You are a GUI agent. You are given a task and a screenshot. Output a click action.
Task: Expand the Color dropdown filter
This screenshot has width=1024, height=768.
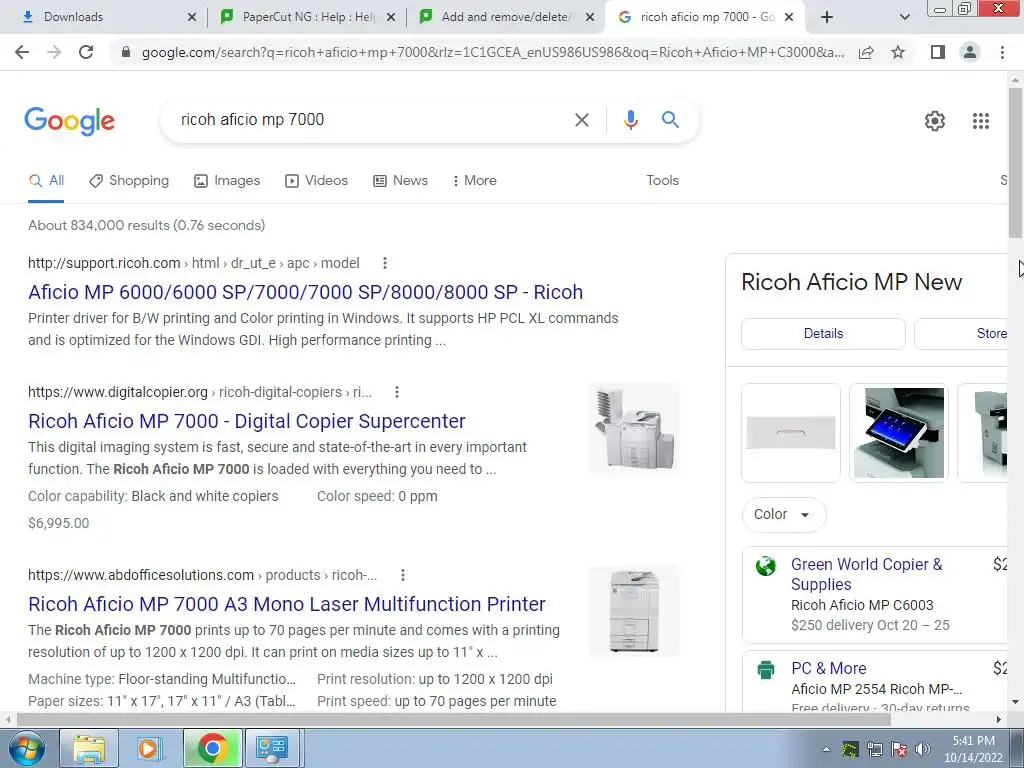784,515
